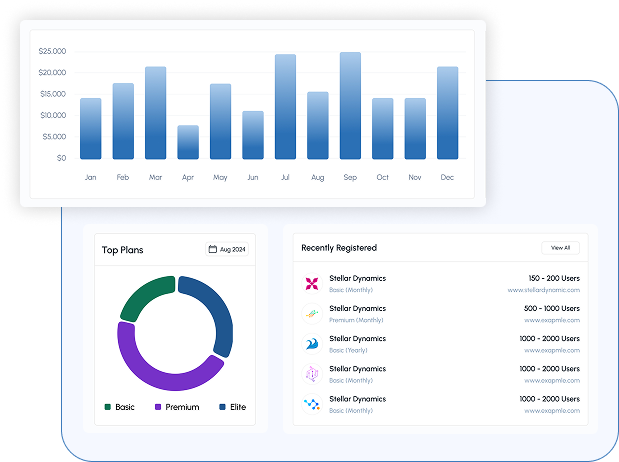Click the calendar icon in Top Plans
Image resolution: width=619 pixels, height=462 pixels.
point(213,249)
